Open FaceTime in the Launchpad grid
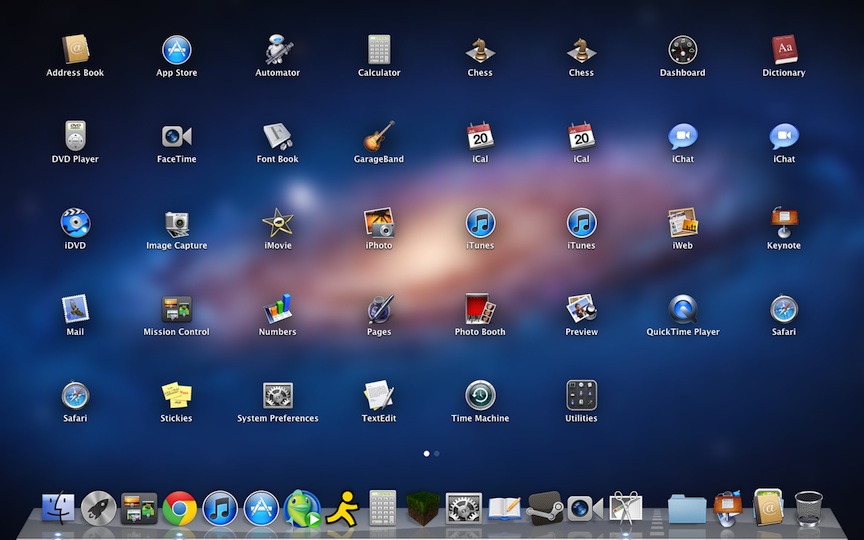The width and height of the screenshot is (864, 540). click(176, 136)
